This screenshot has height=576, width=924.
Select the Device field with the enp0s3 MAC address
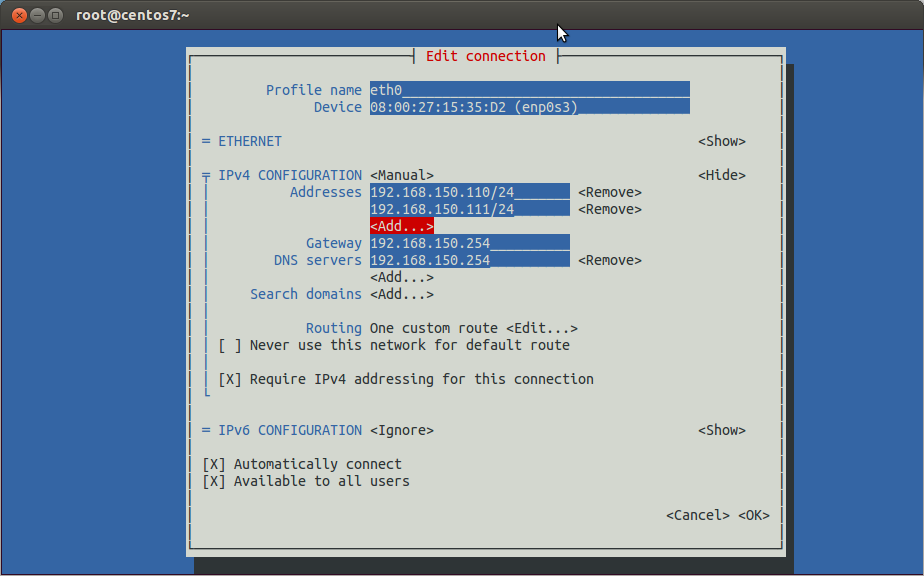530,107
